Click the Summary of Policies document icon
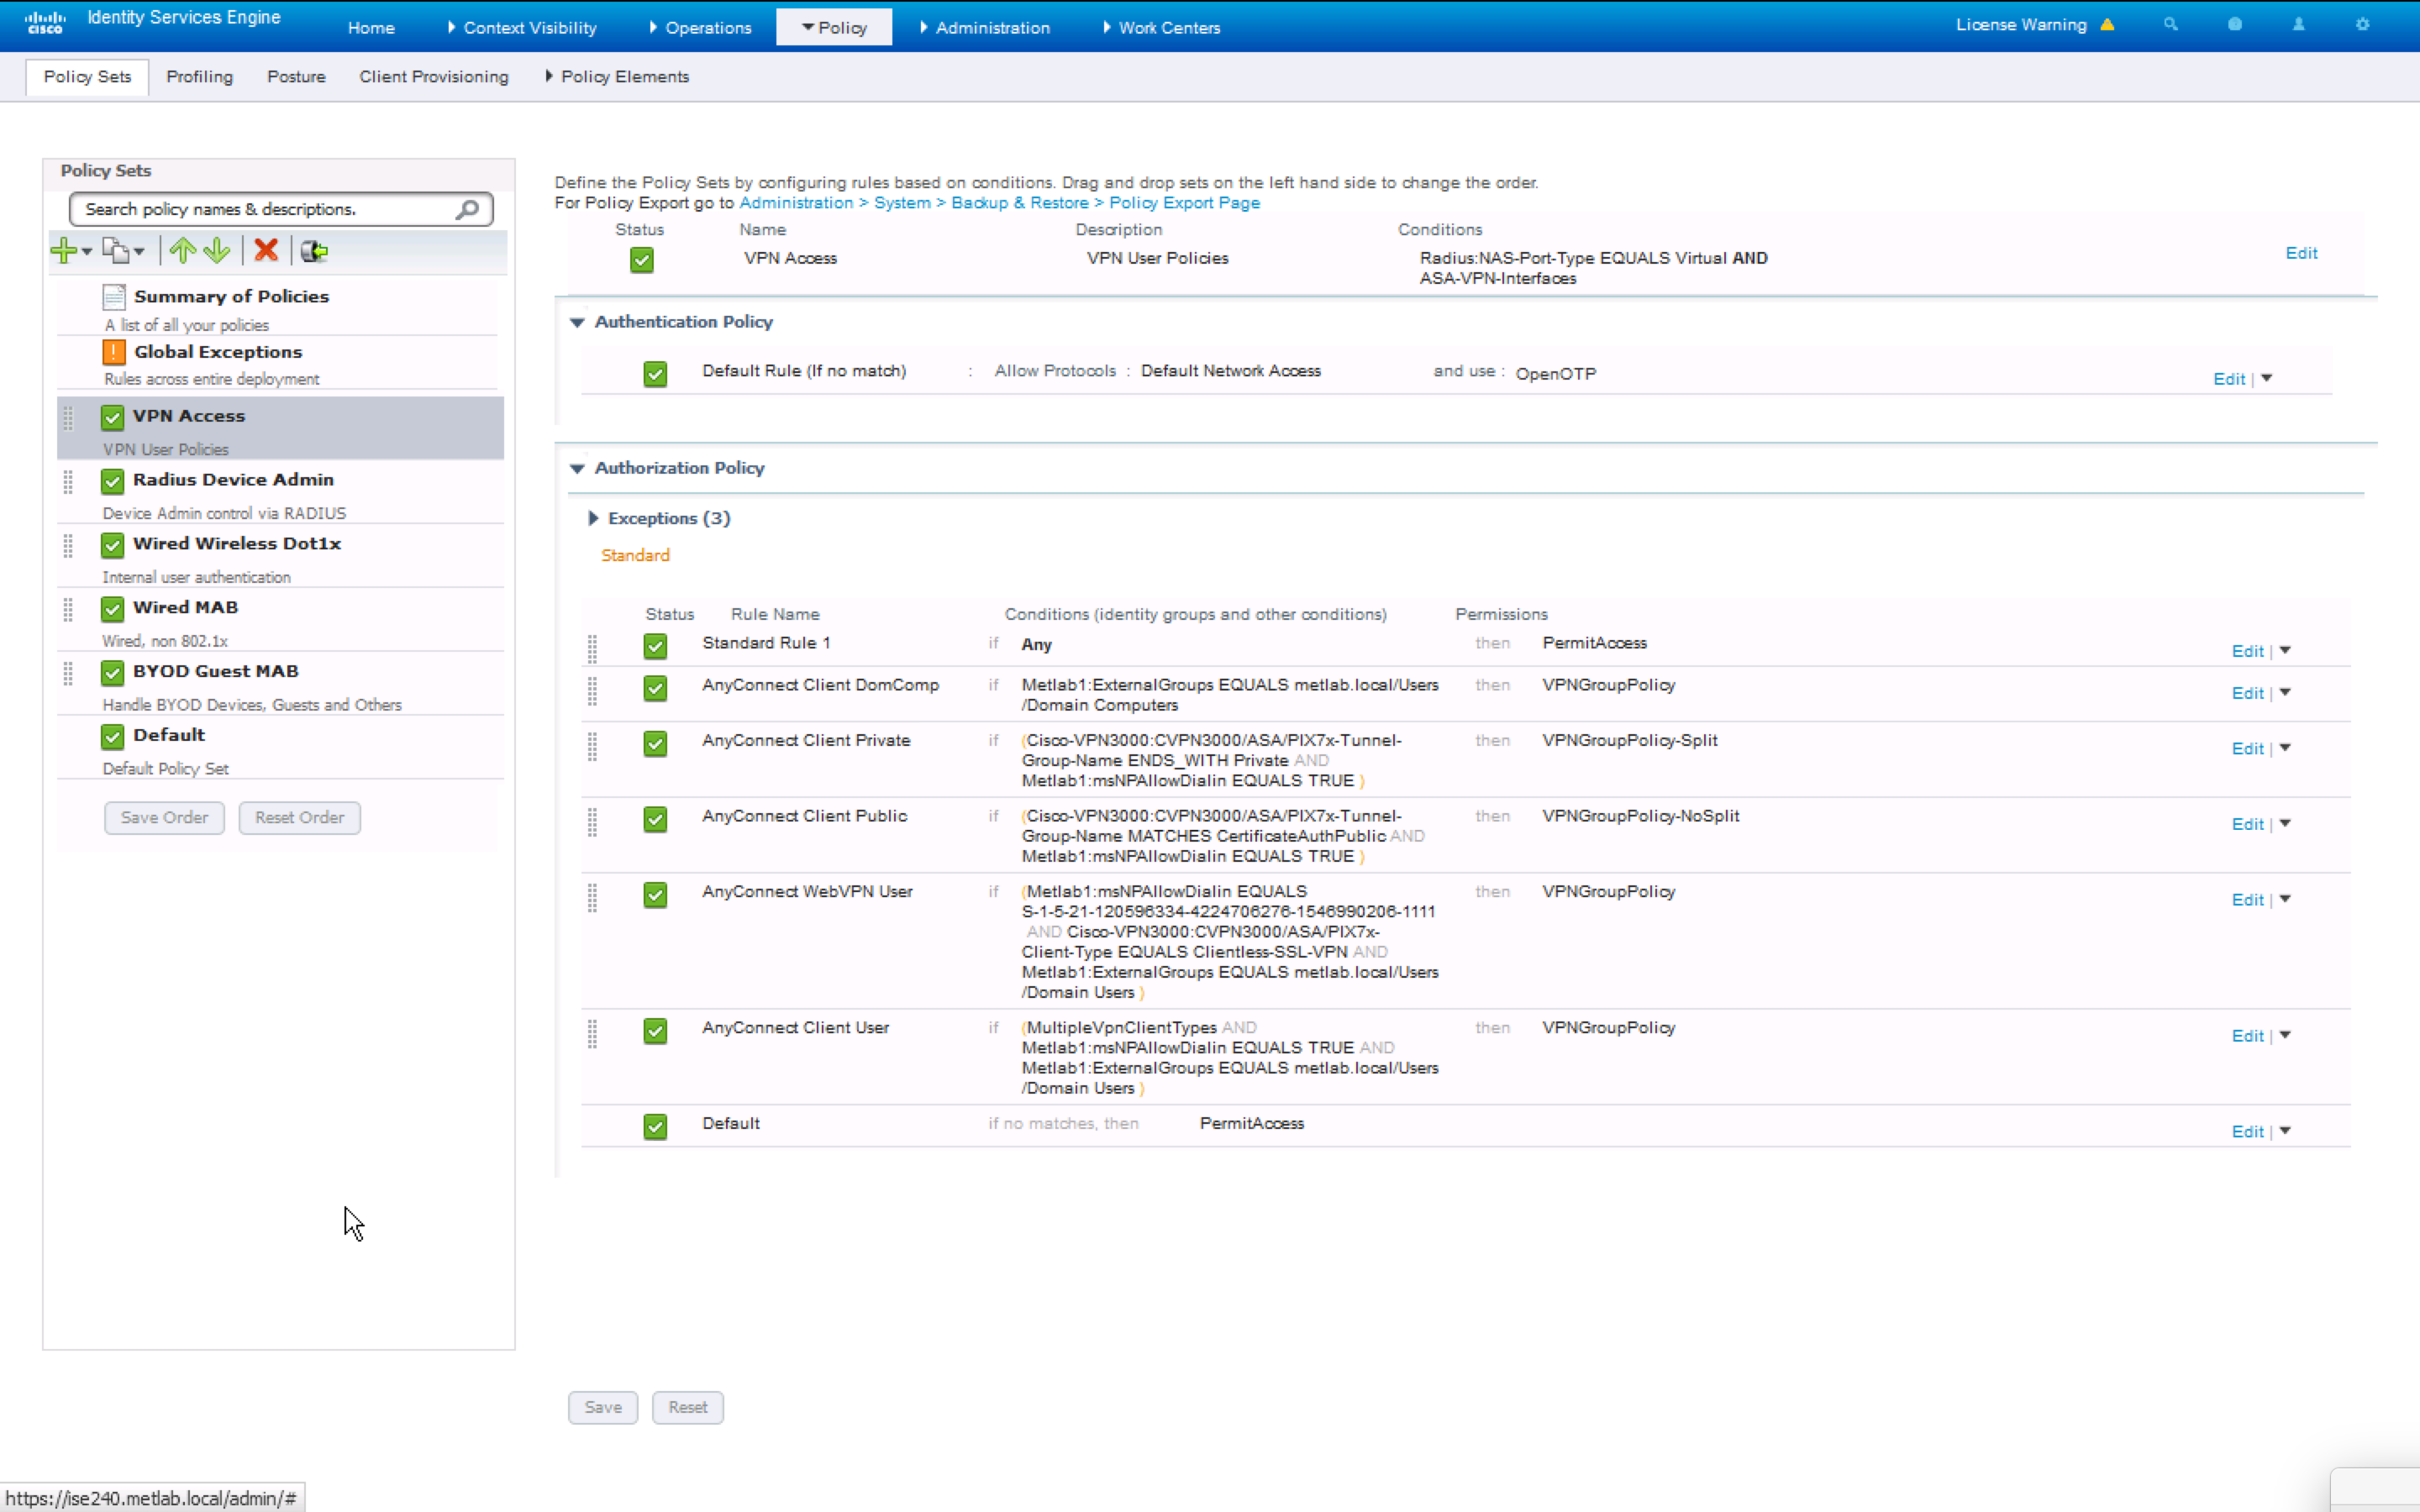This screenshot has height=1512, width=2420. [x=114, y=297]
